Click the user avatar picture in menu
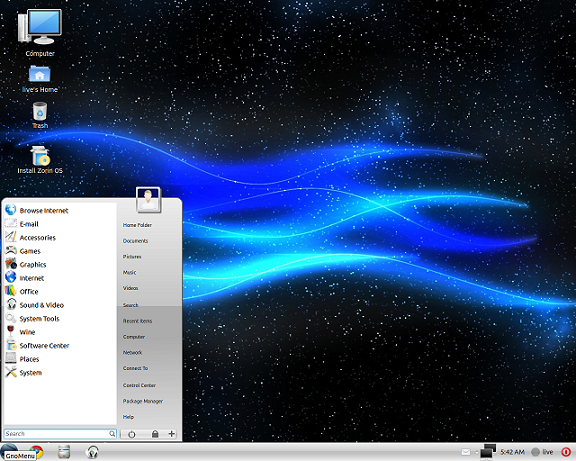576x461 pixels. click(x=148, y=199)
